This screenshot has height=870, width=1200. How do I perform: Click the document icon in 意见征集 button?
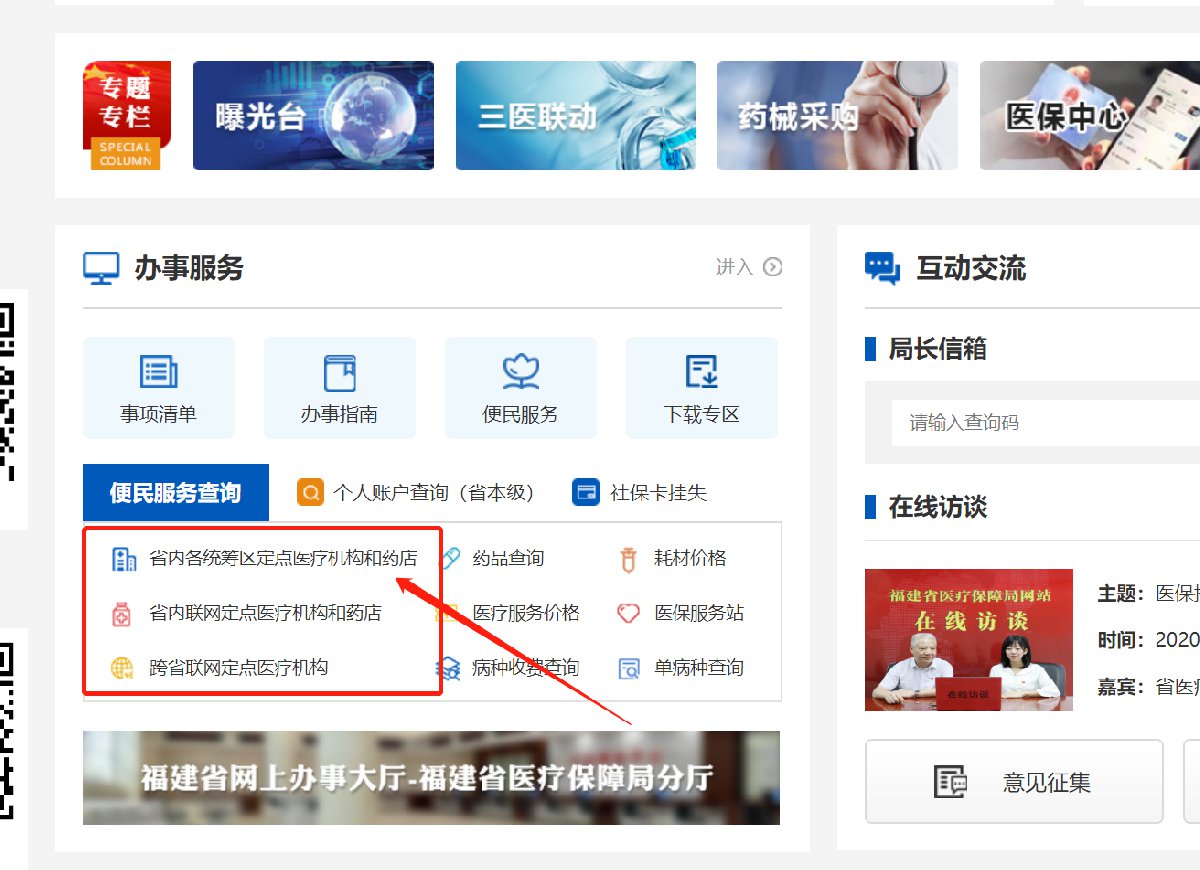950,782
